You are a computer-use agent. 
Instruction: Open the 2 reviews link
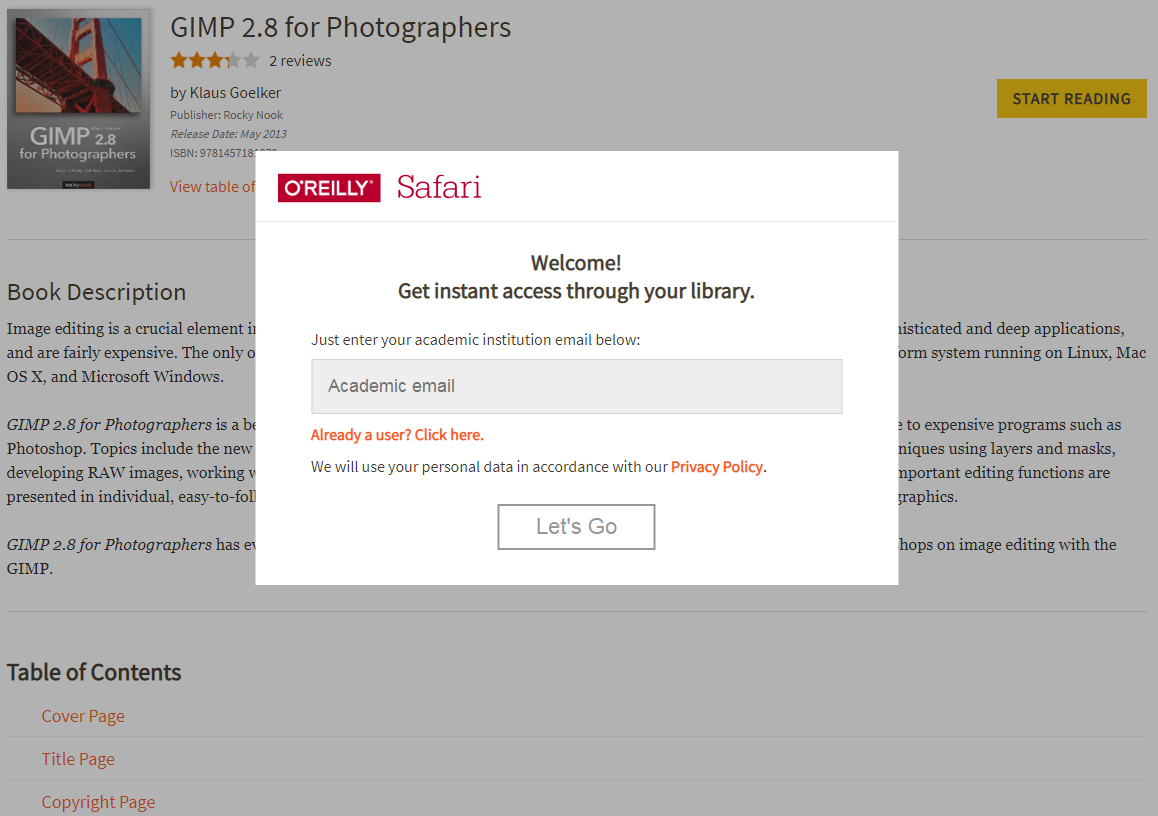pyautogui.click(x=300, y=61)
